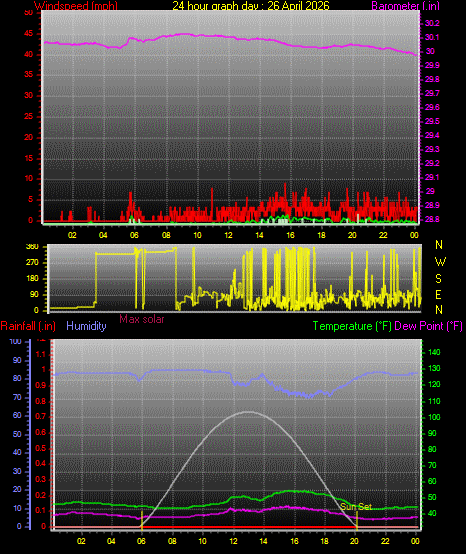Click the '35' windspeed scale value

[28, 75]
